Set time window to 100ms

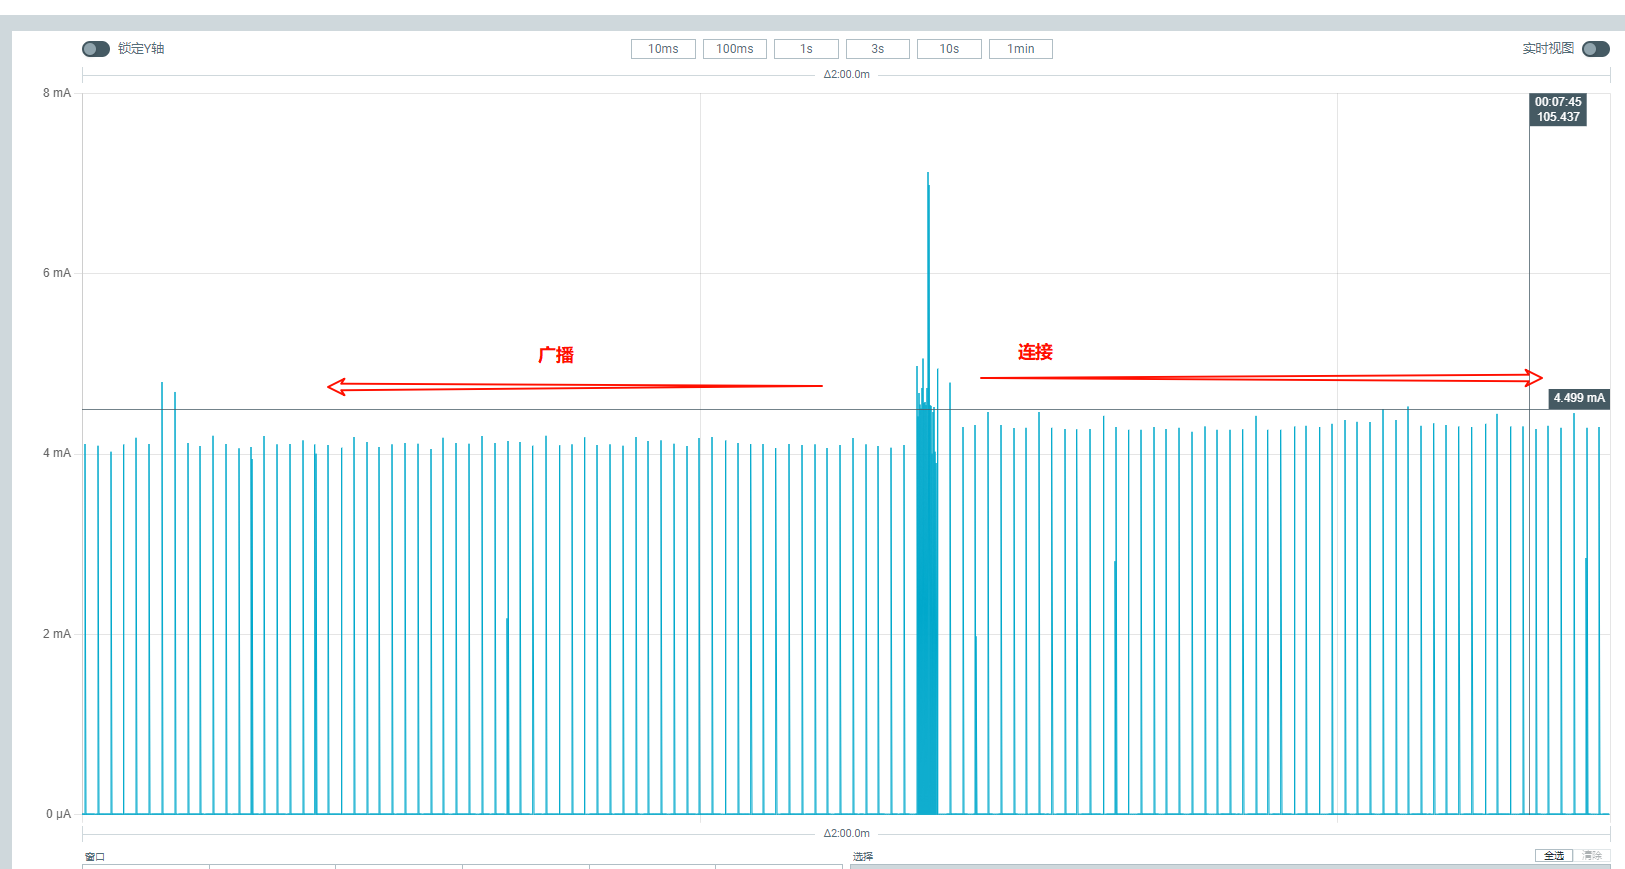[x=734, y=49]
